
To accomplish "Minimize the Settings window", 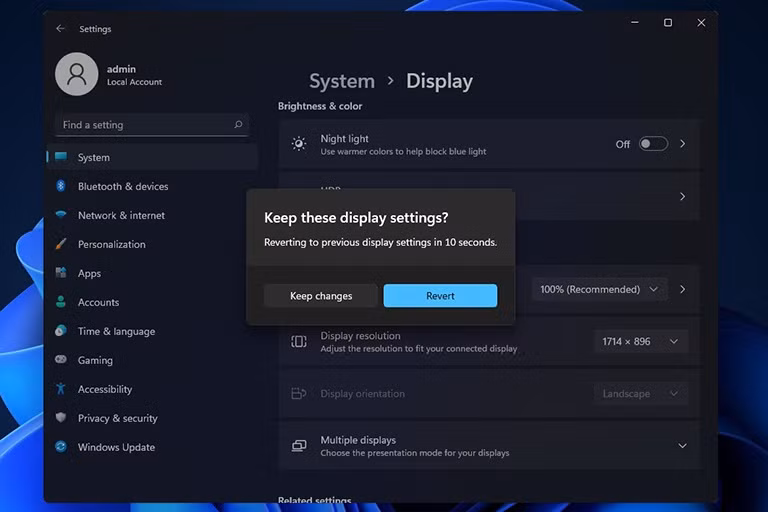I will pos(635,23).
